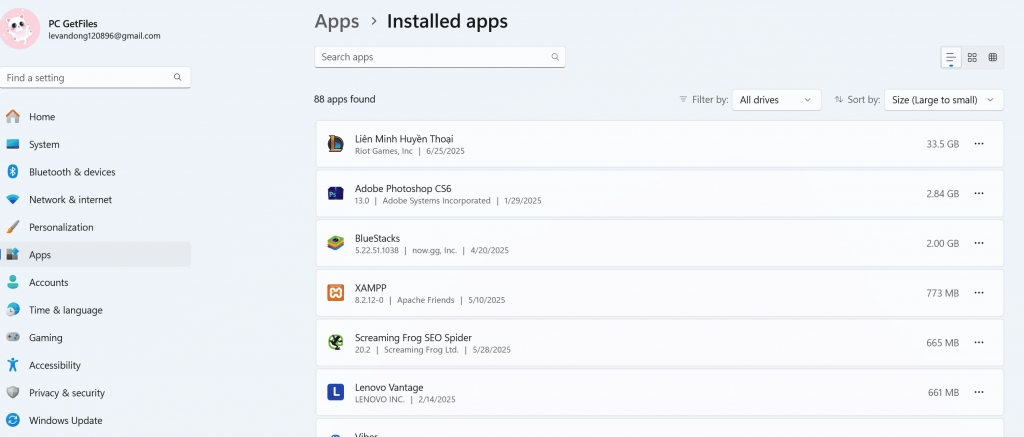Click the Windows Update refresh icon
Image resolution: width=1024 pixels, height=437 pixels.
point(12,421)
